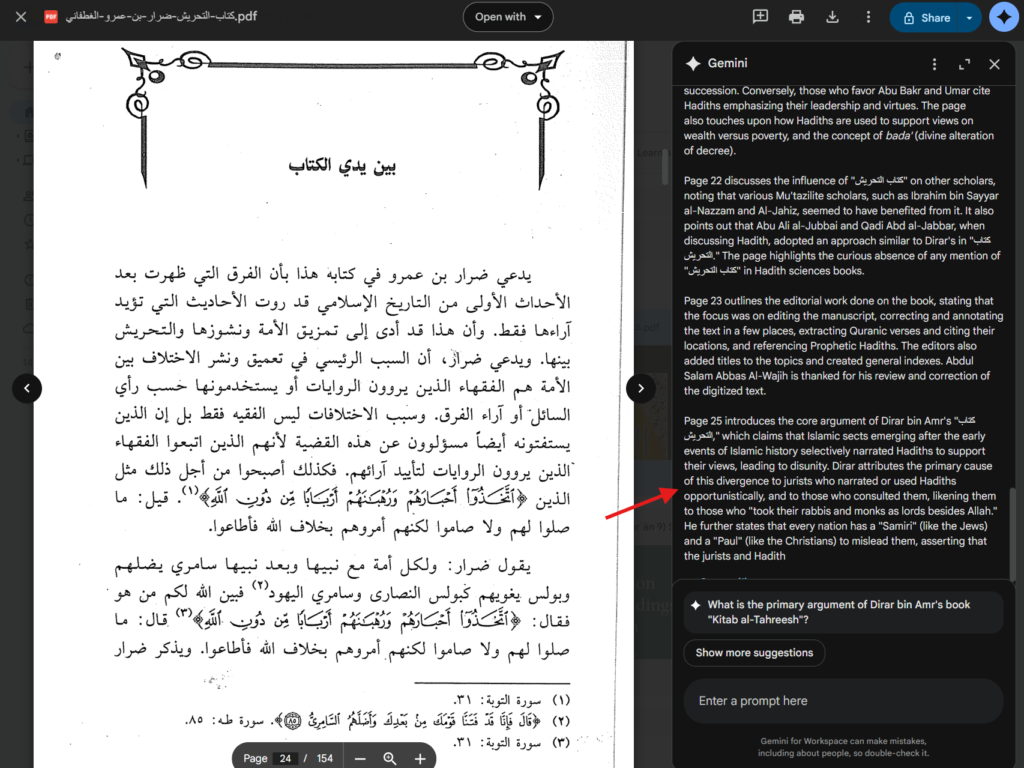
Task: Go to the previous page arrow
Action: tap(27, 389)
